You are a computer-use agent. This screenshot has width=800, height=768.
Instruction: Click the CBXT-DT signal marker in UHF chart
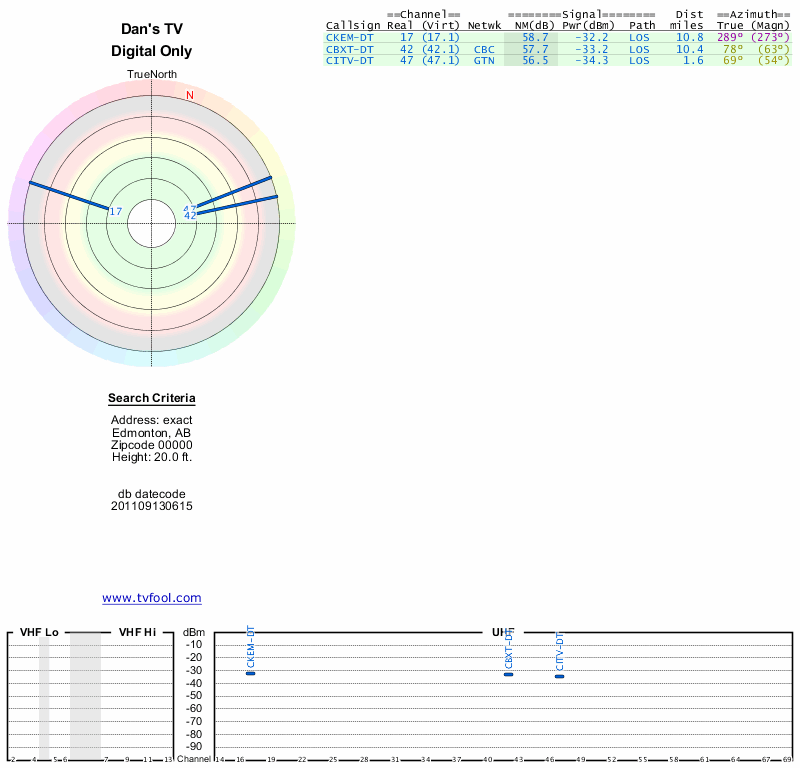(509, 674)
